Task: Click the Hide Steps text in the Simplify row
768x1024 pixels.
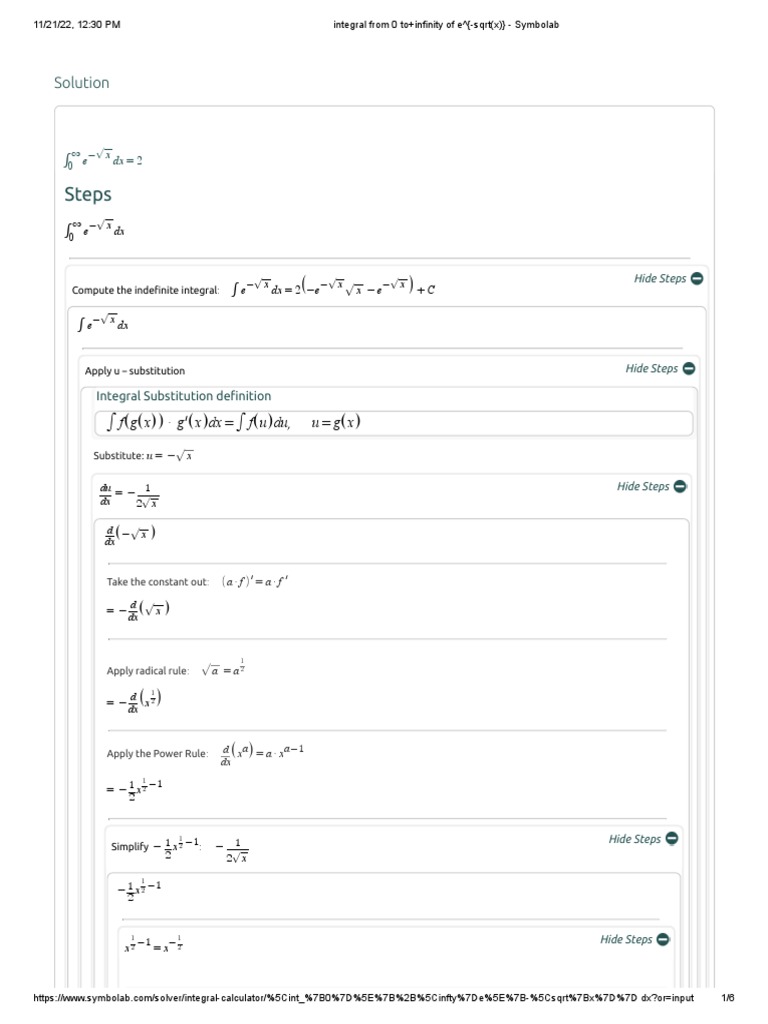Action: click(635, 839)
